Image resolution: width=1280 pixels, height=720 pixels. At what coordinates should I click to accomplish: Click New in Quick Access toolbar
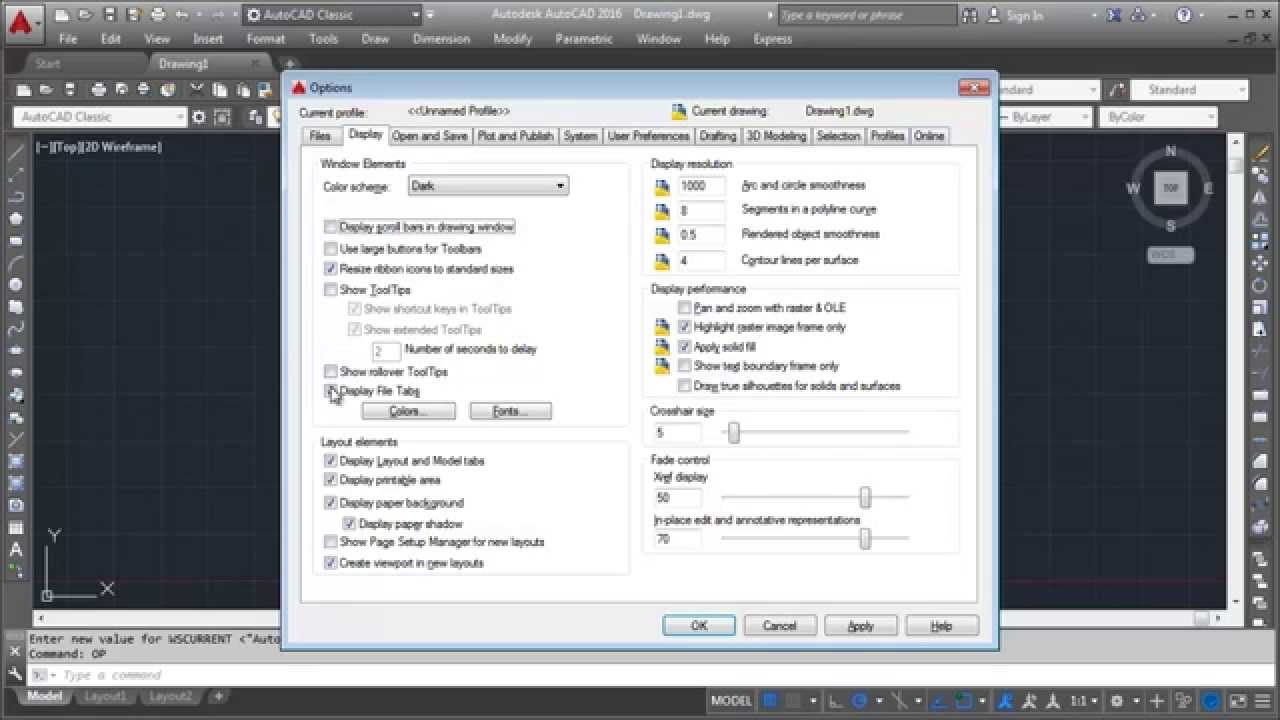[63, 15]
